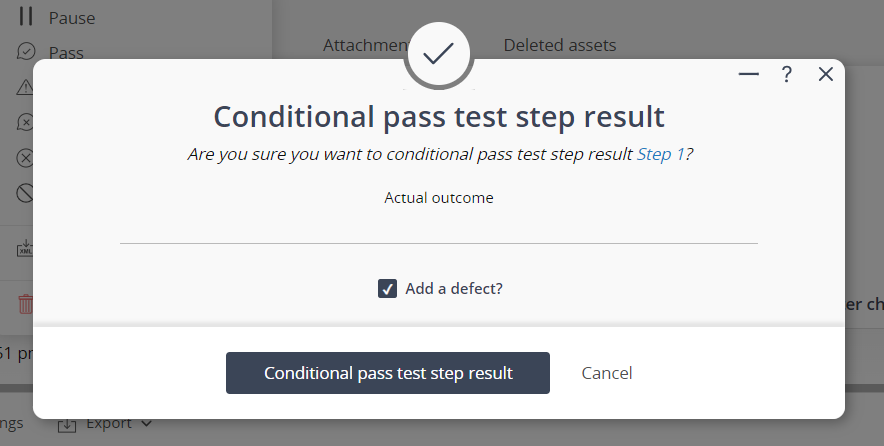The image size is (884, 446).
Task: Confirm with Conditional pass test step result button
Action: (388, 373)
